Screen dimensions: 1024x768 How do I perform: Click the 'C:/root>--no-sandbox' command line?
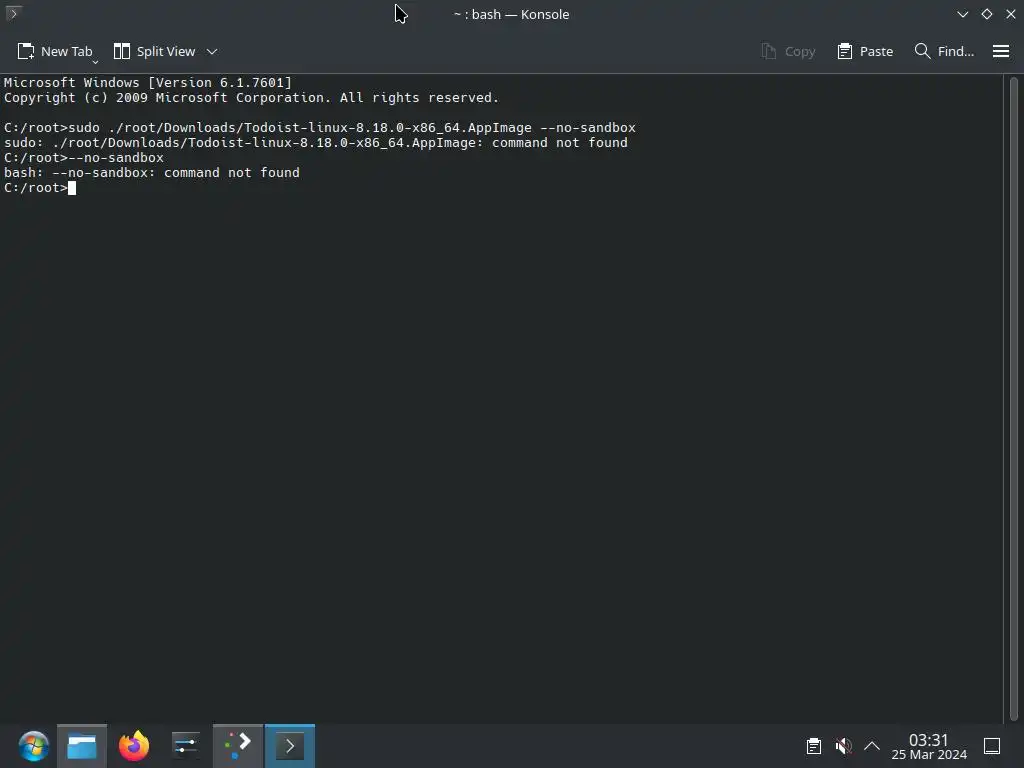point(84,158)
